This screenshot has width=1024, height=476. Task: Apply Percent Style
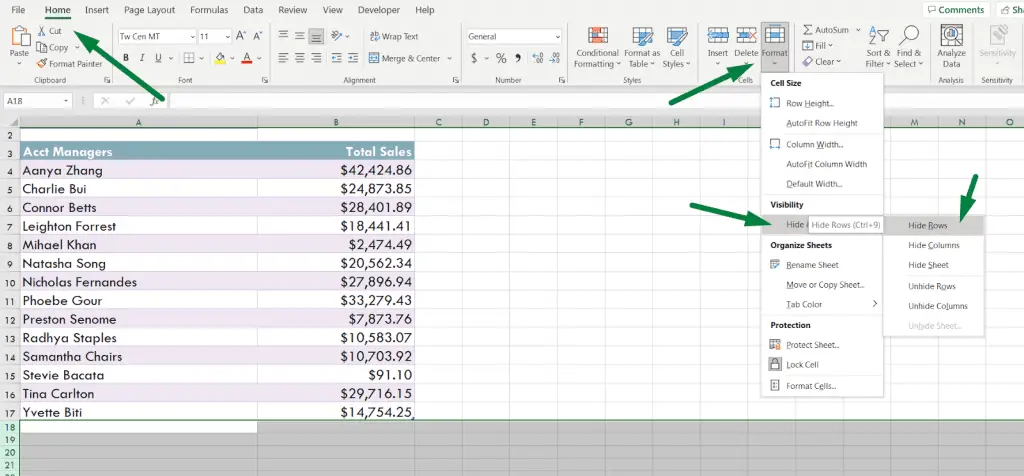(x=501, y=58)
